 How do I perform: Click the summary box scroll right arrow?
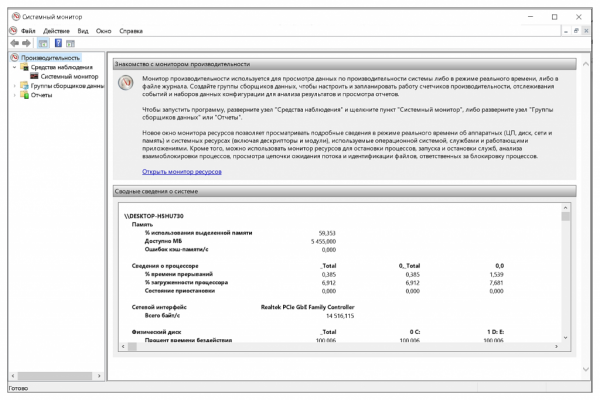tap(556, 346)
